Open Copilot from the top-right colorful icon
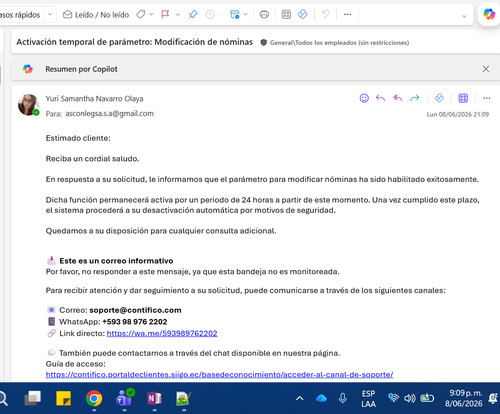The image size is (500, 414). pyautogui.click(x=489, y=14)
